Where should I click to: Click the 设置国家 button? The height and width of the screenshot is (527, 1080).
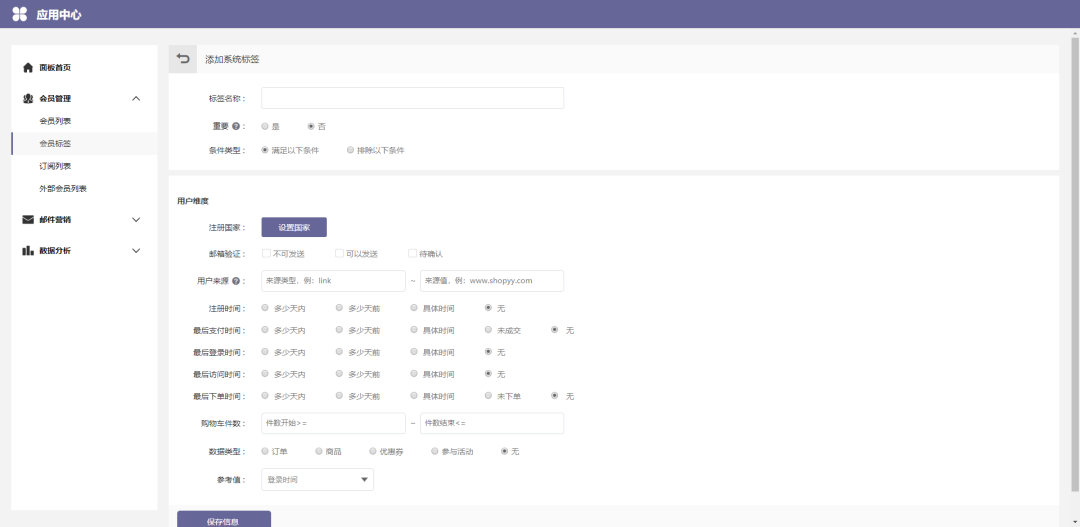click(294, 227)
